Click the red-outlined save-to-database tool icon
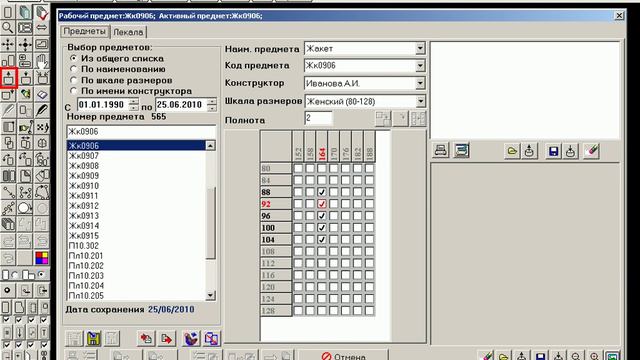Viewport: 640px width, 360px height. pos(9,78)
